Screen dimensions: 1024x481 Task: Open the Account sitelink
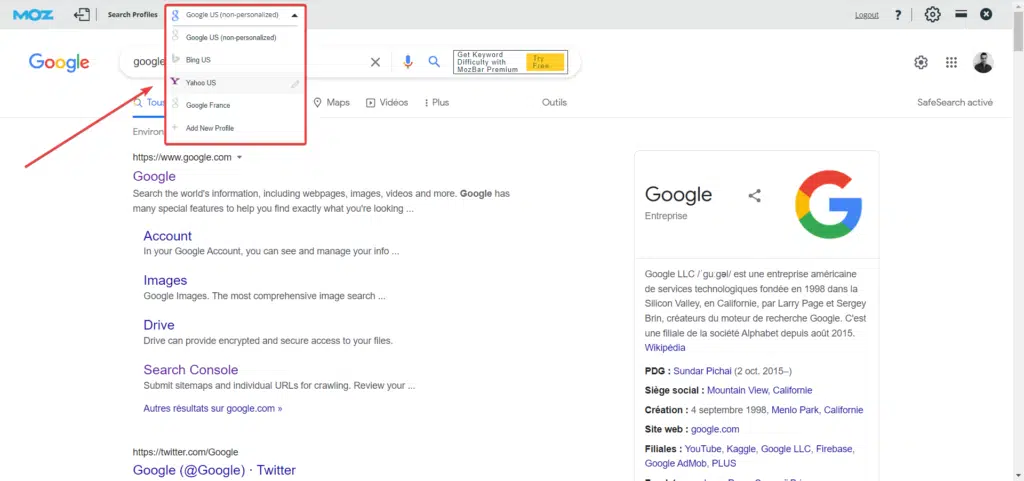pyautogui.click(x=168, y=236)
